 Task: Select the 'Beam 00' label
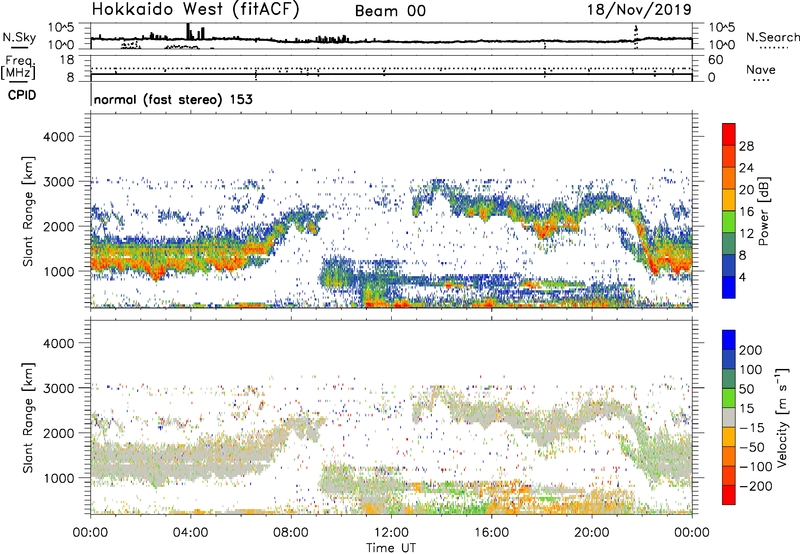pyautogui.click(x=390, y=11)
